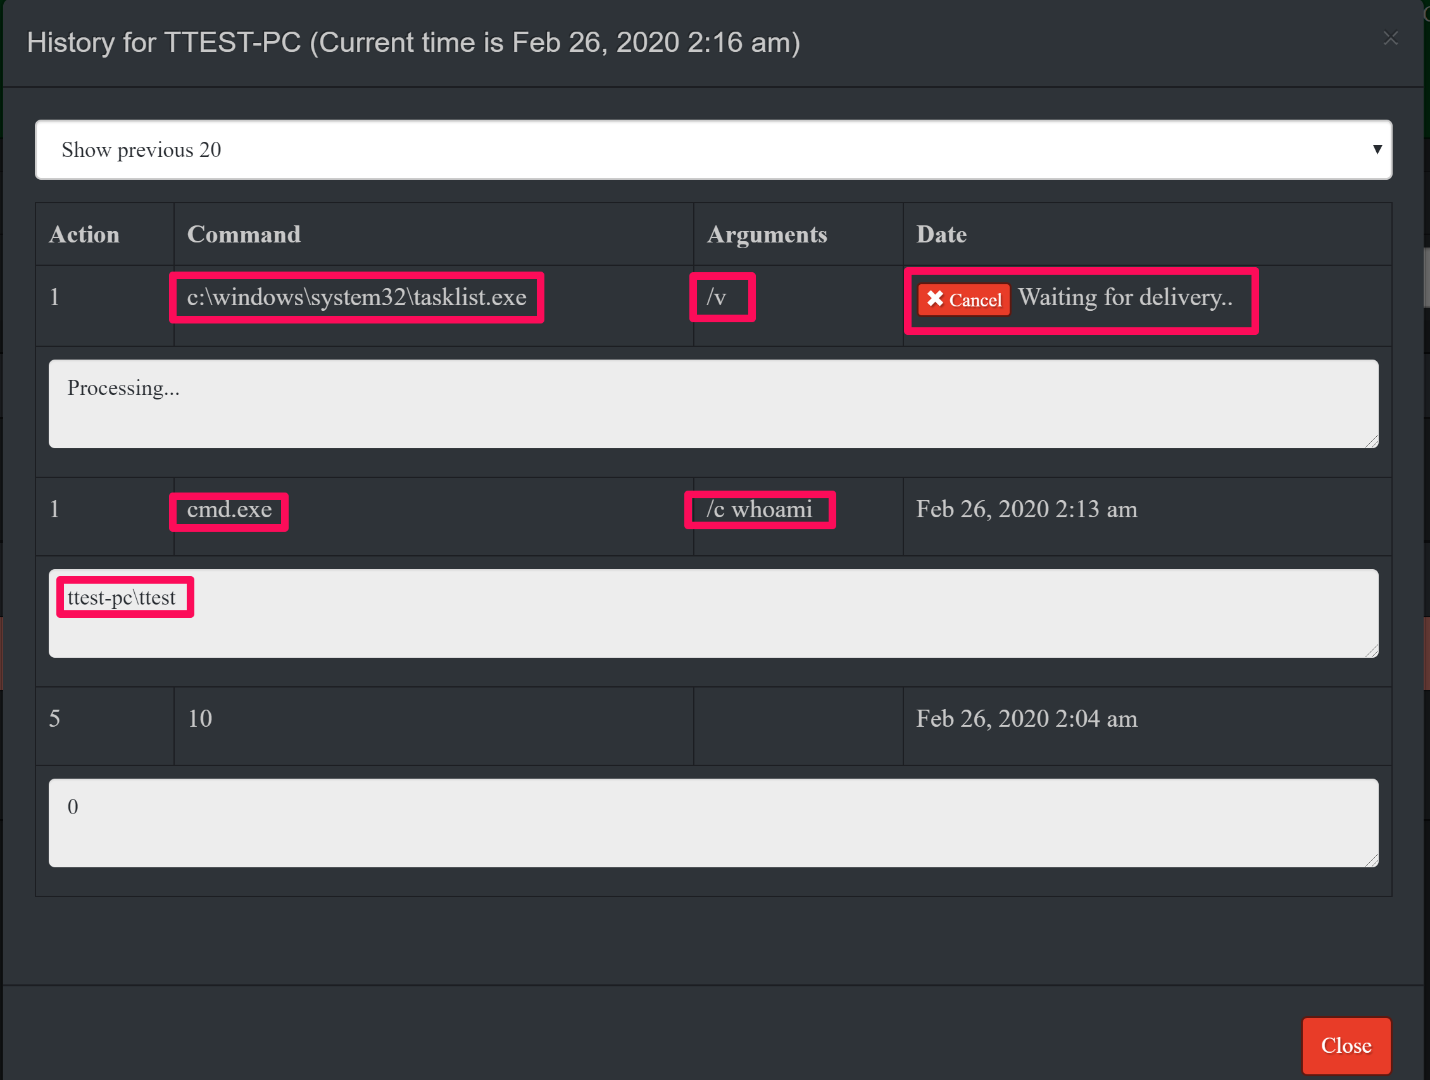Click the Processing... output text area
The height and width of the screenshot is (1080, 1430).
pyautogui.click(x=713, y=404)
